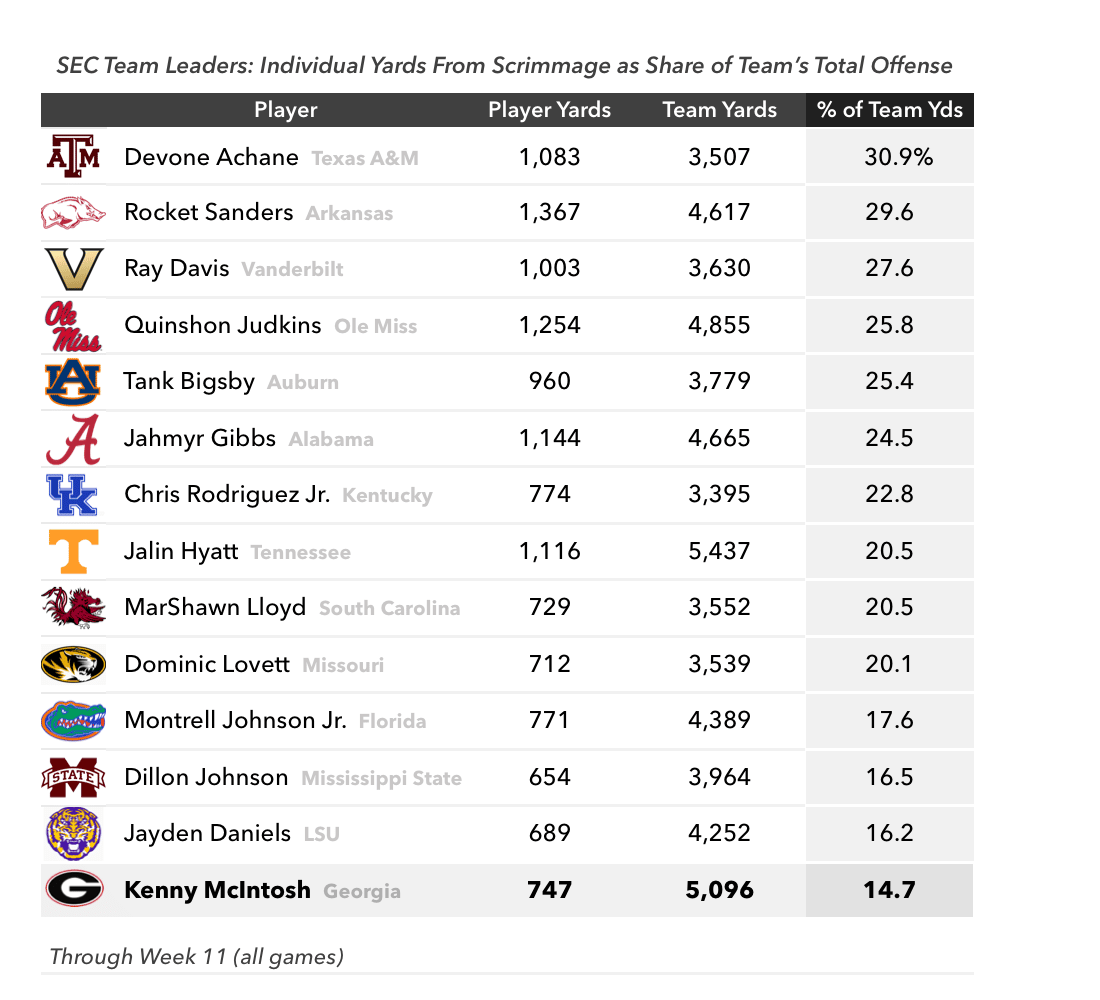
Task: Select the Kentucky UK logo
Action: (72, 495)
